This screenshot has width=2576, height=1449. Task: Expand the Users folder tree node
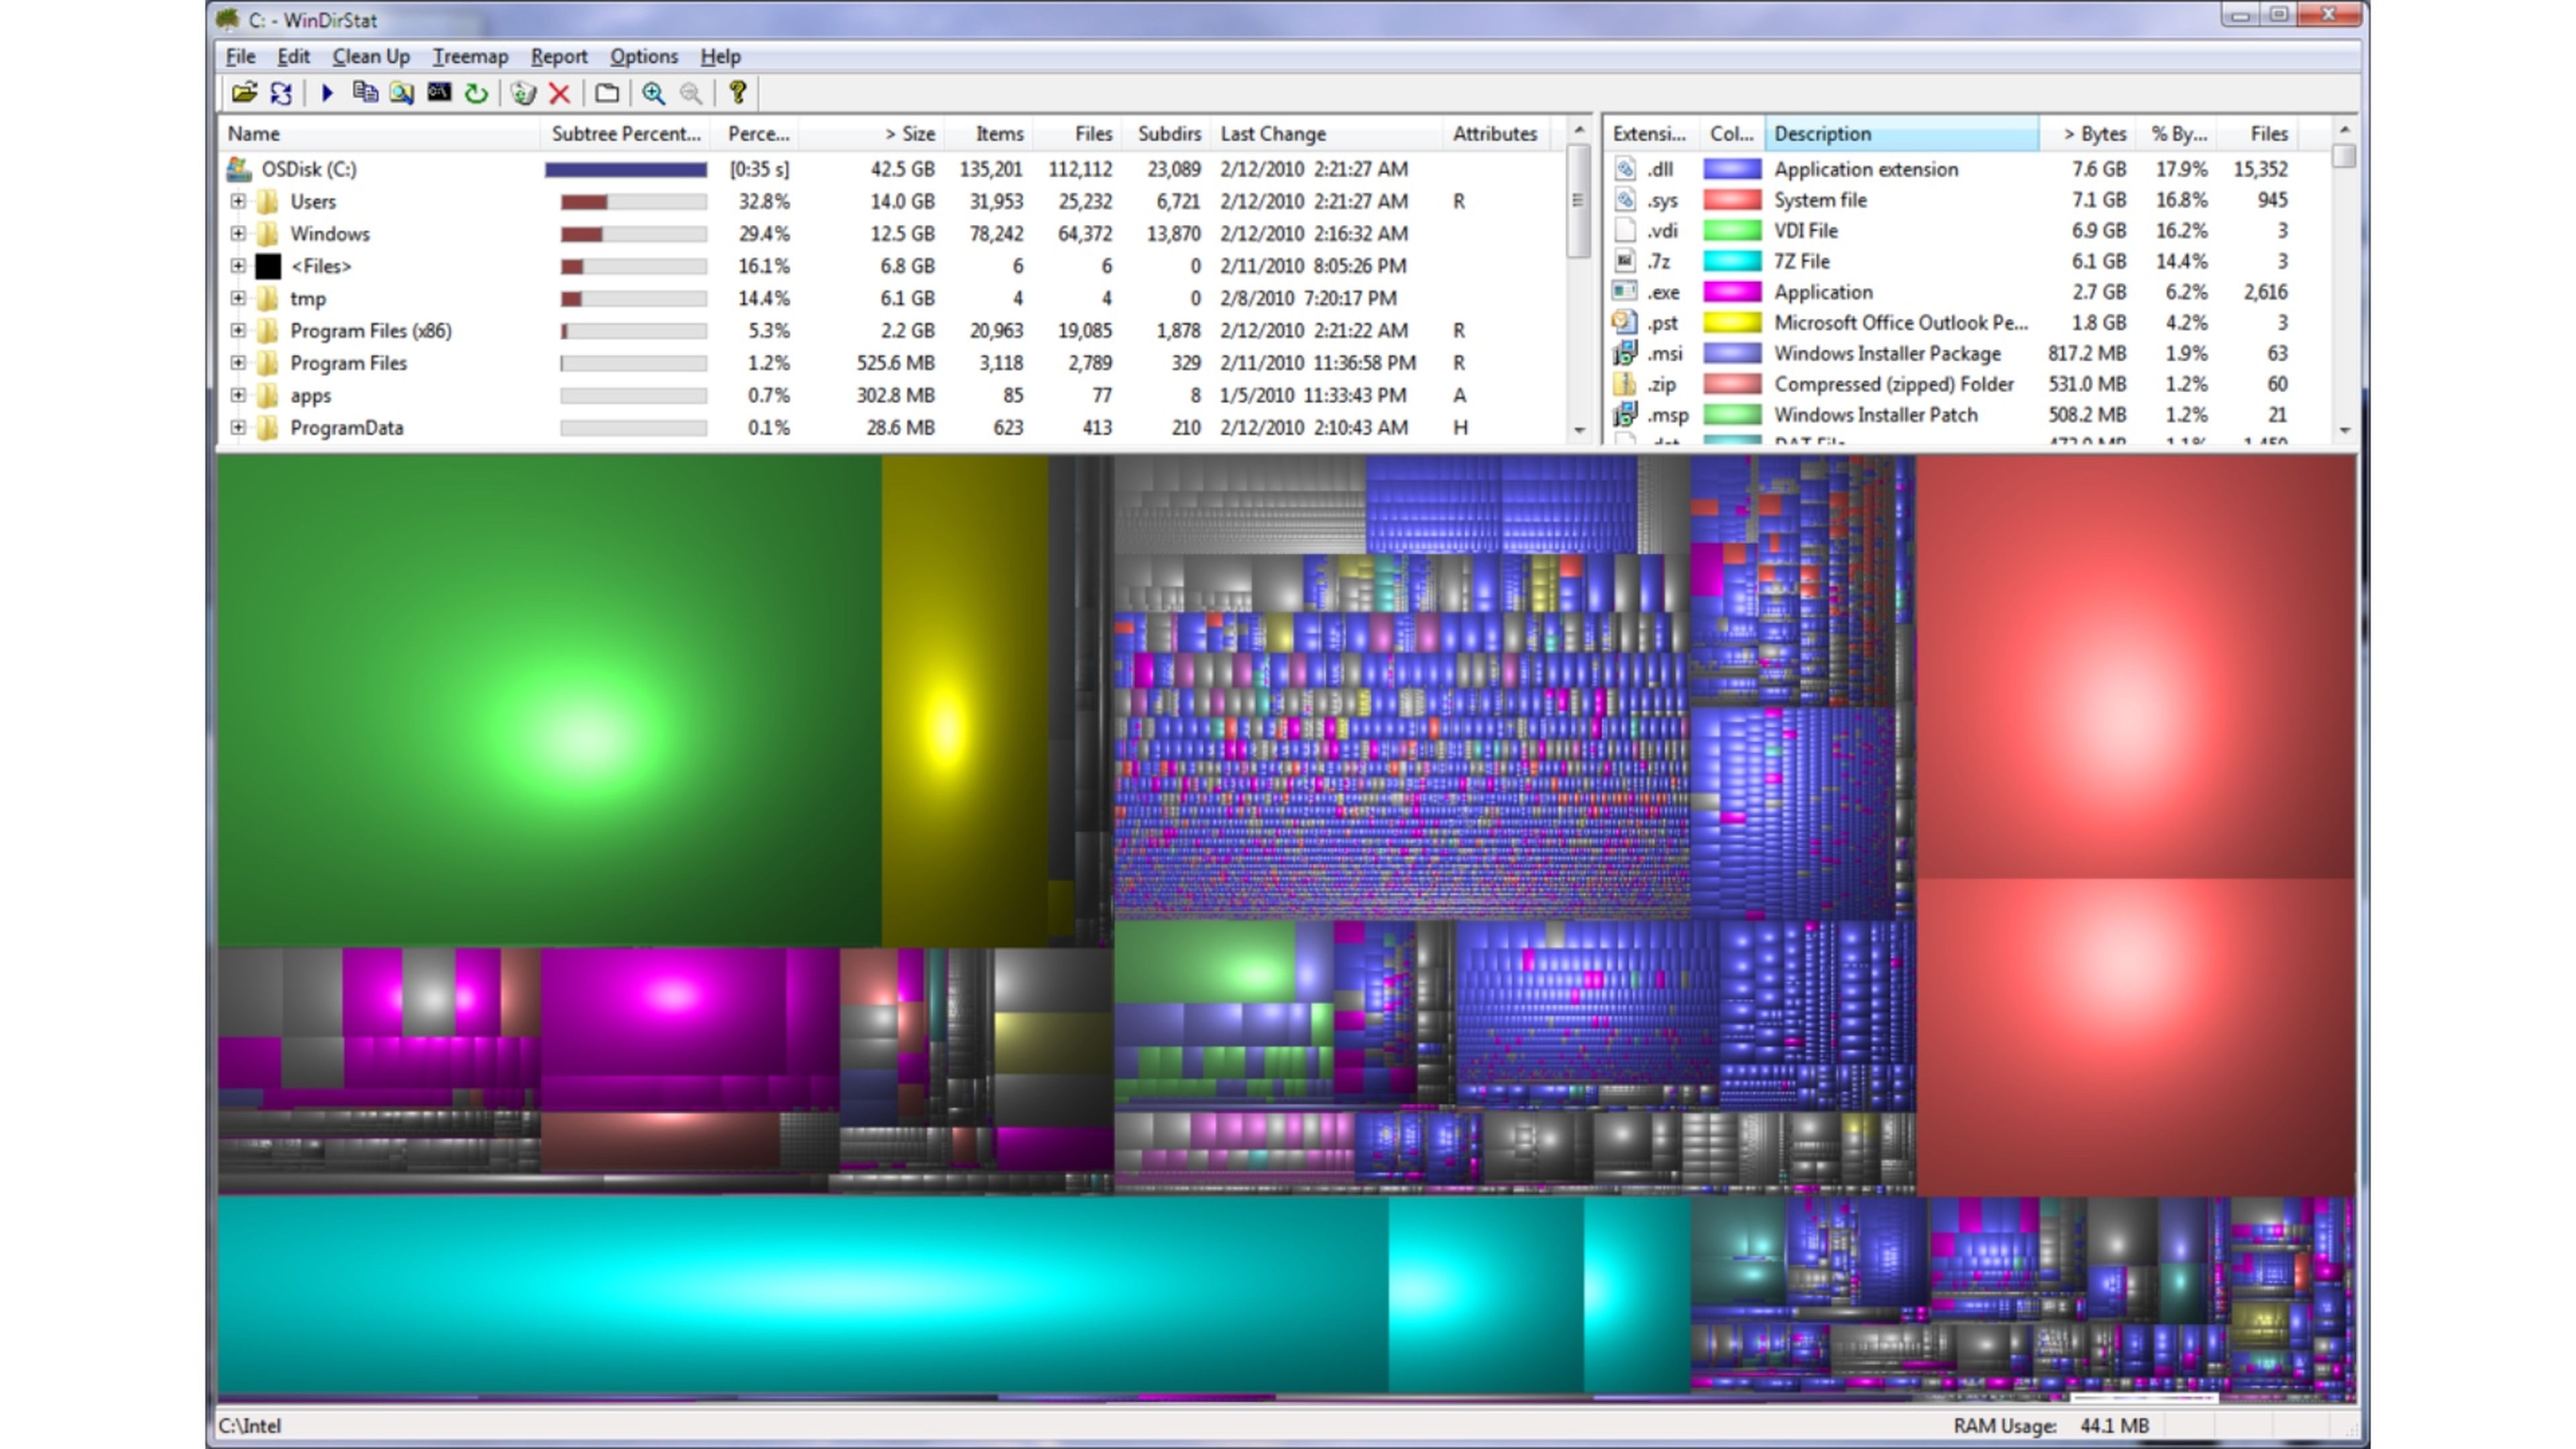click(238, 201)
